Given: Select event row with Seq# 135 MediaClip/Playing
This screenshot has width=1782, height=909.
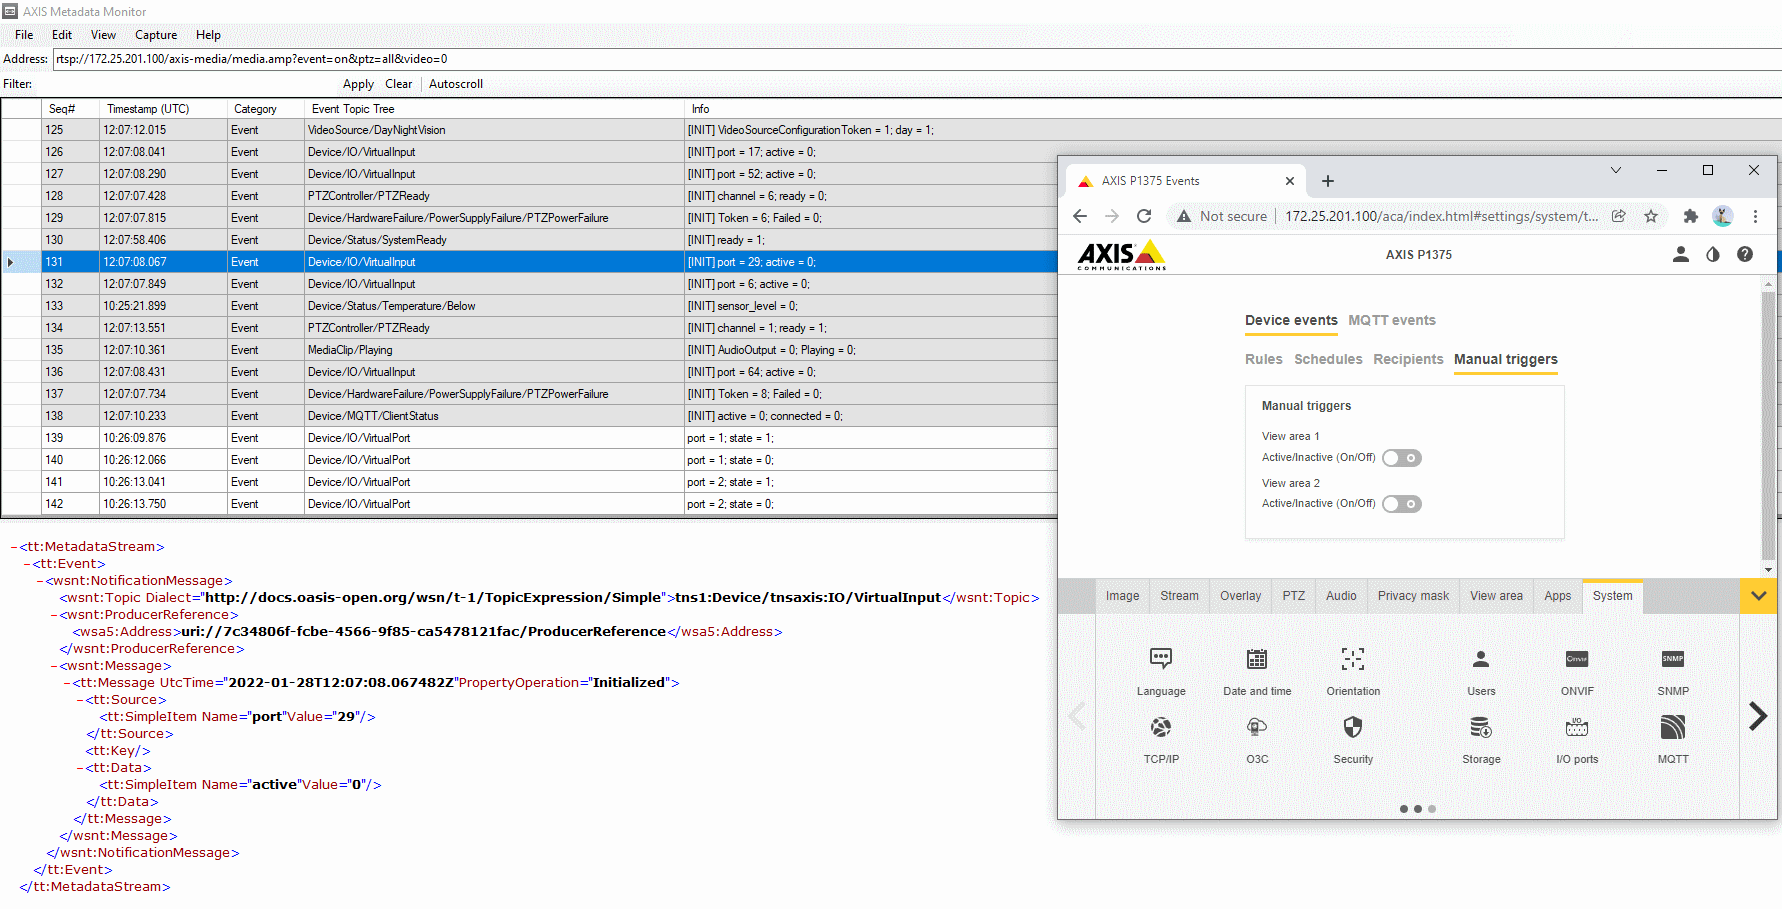Looking at the screenshot, I should 530,350.
